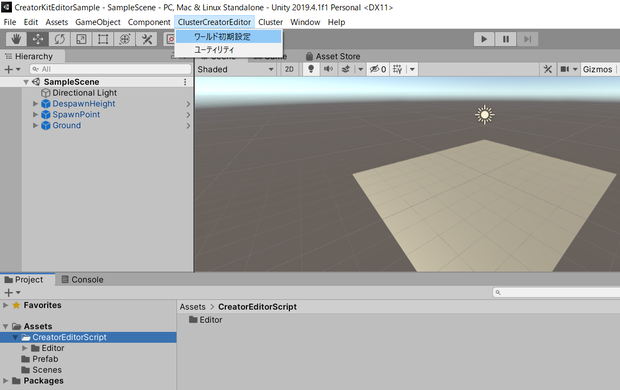
Task: Select the Rotate tool
Action: click(x=60, y=39)
